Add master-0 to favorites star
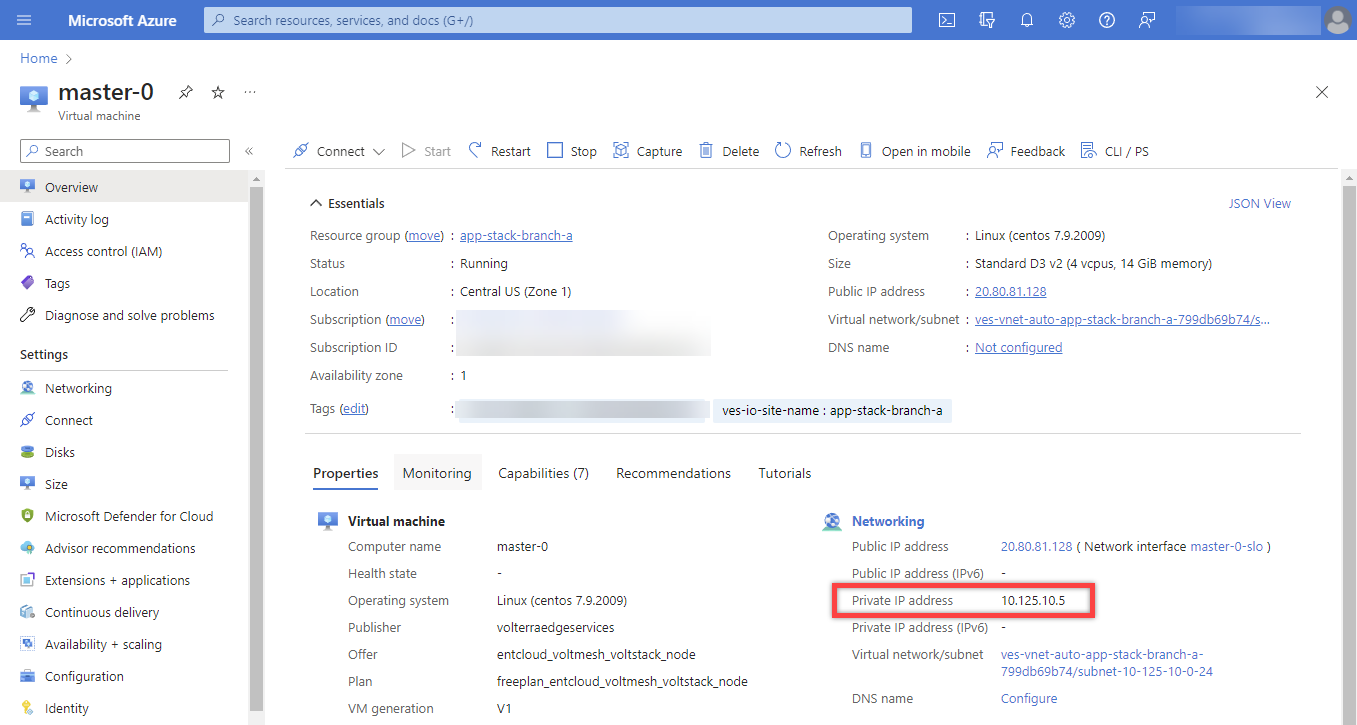1357x725 pixels. click(x=218, y=92)
